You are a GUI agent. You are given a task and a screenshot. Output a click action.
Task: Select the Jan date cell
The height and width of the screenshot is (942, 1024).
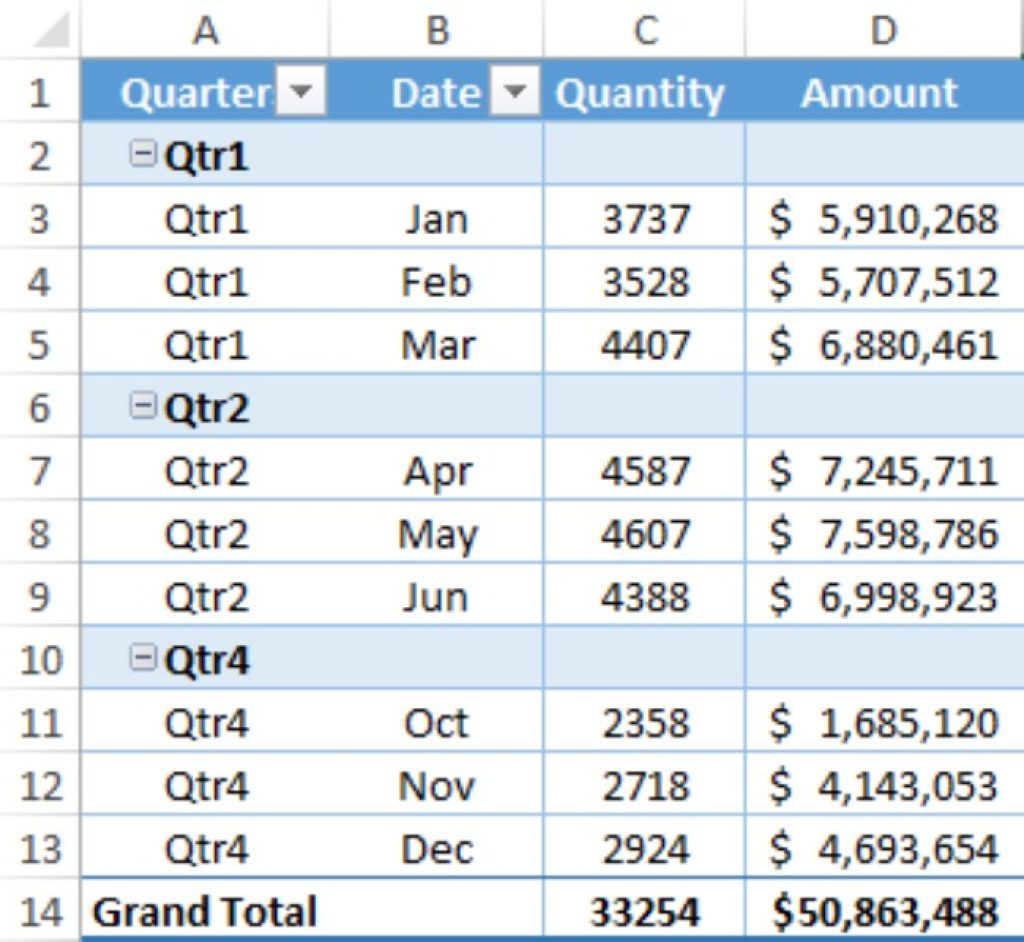[436, 219]
